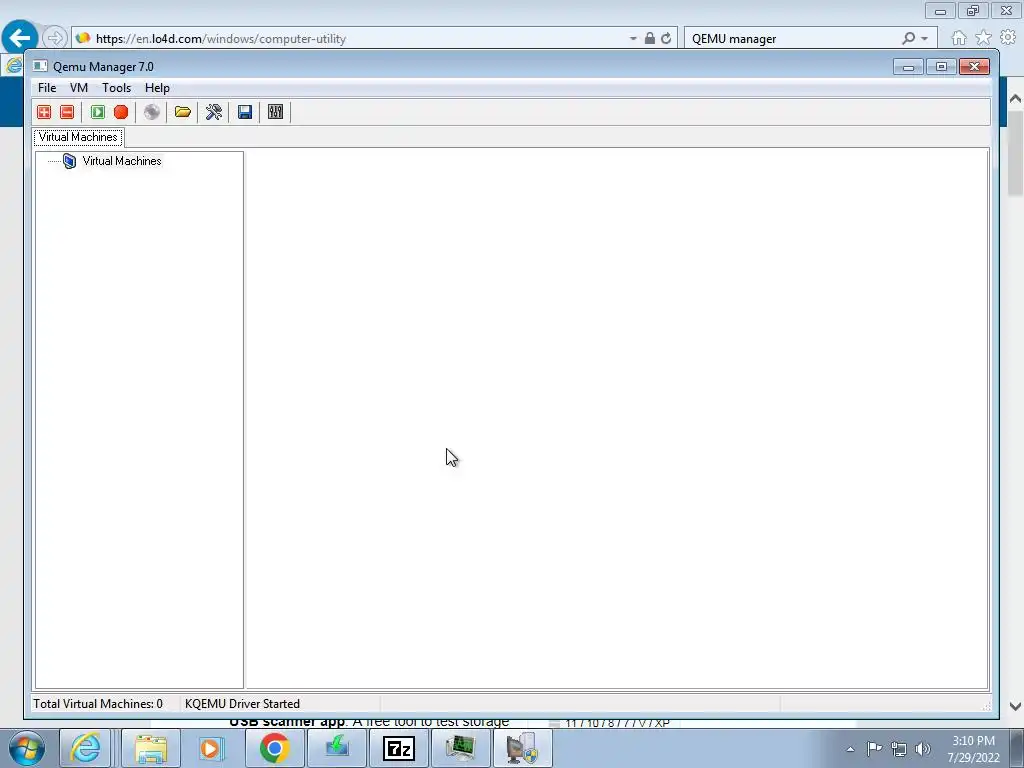1024x768 pixels.
Task: Click Total Virtual Machines: 0 status text
Action: point(98,704)
